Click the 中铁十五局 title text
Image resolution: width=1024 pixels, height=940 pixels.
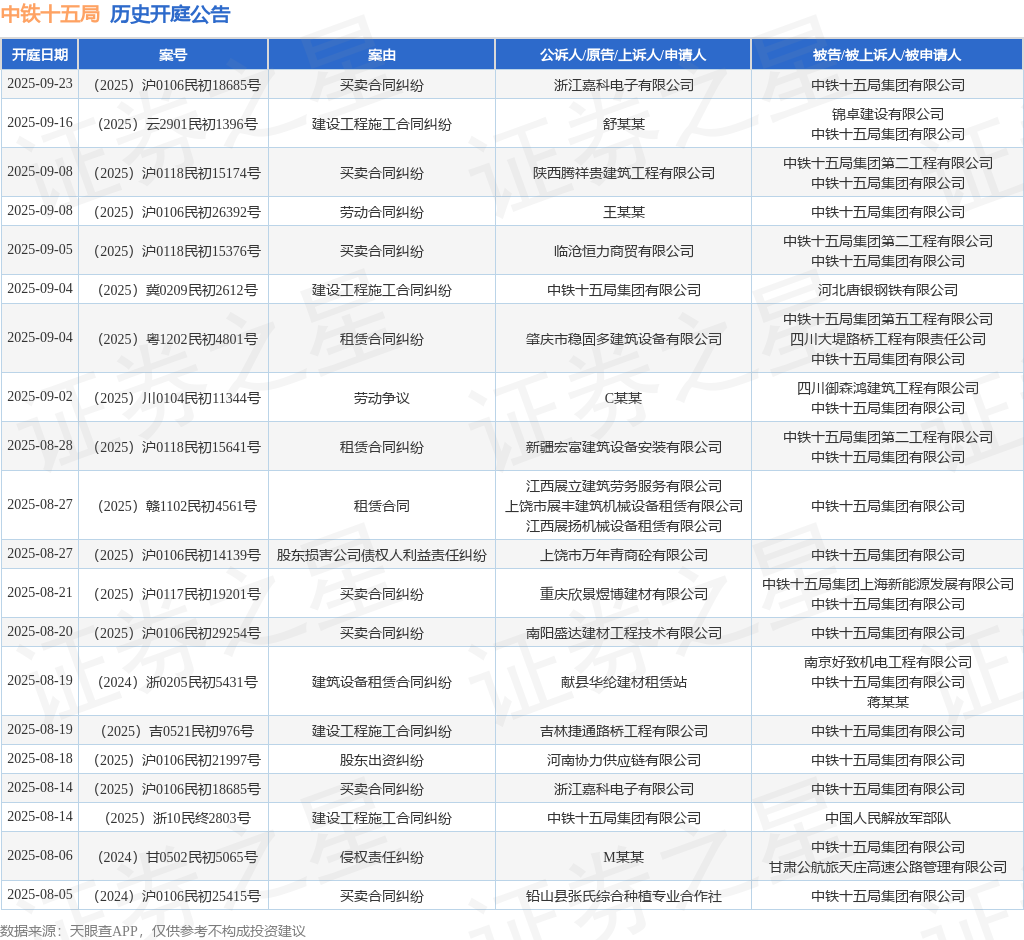(x=50, y=14)
